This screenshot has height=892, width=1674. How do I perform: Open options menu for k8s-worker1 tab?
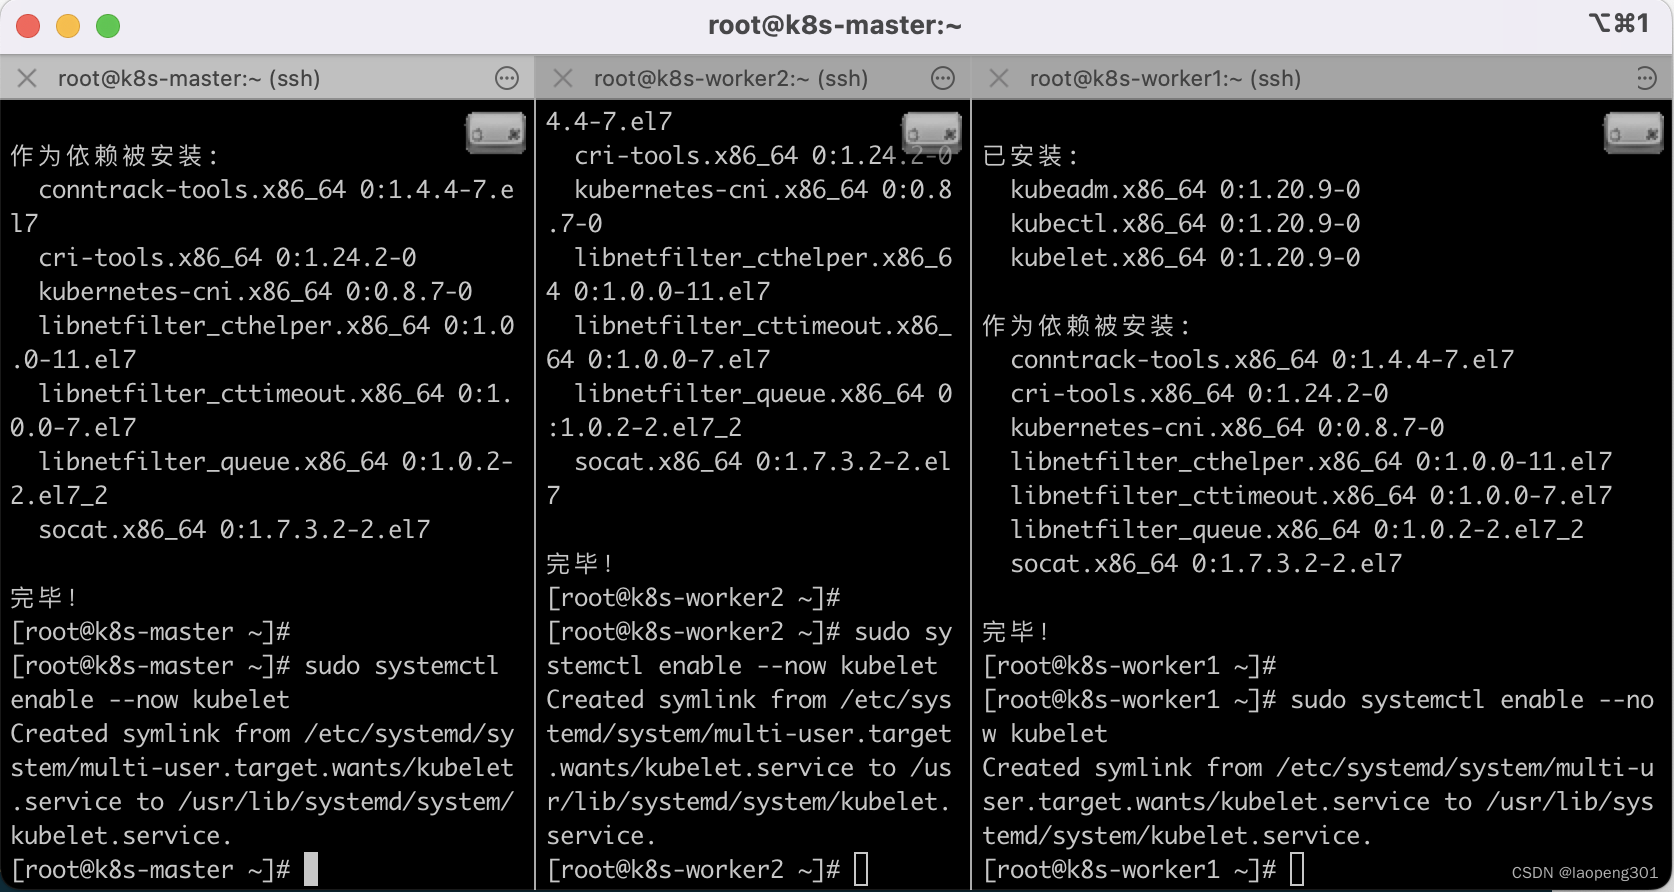[x=1646, y=78]
